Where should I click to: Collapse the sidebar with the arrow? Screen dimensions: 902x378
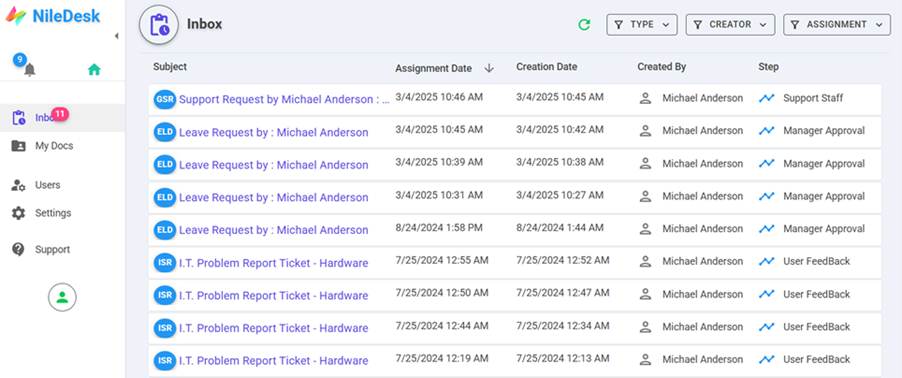click(116, 36)
